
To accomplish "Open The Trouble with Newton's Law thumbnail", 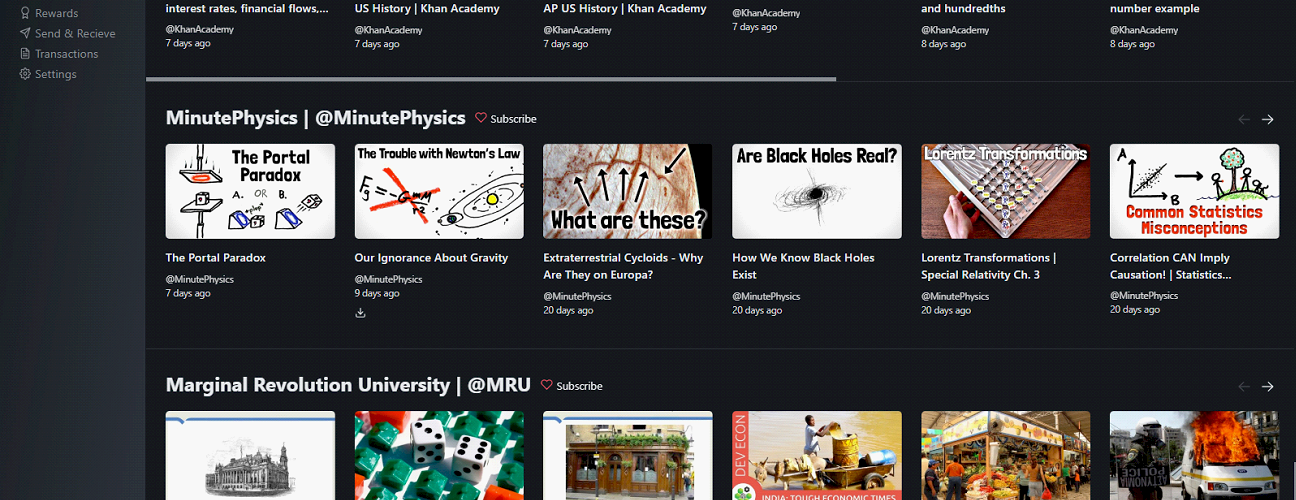I will pos(439,191).
